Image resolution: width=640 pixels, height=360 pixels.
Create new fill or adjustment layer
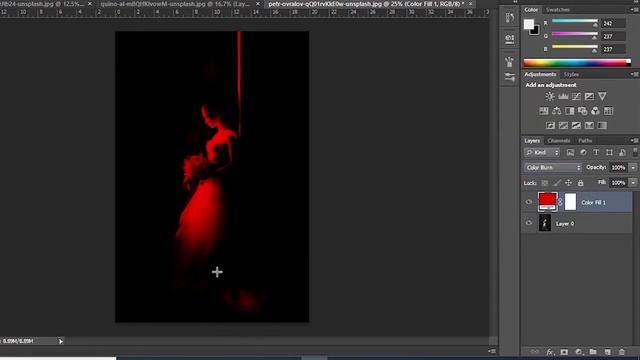578,352
